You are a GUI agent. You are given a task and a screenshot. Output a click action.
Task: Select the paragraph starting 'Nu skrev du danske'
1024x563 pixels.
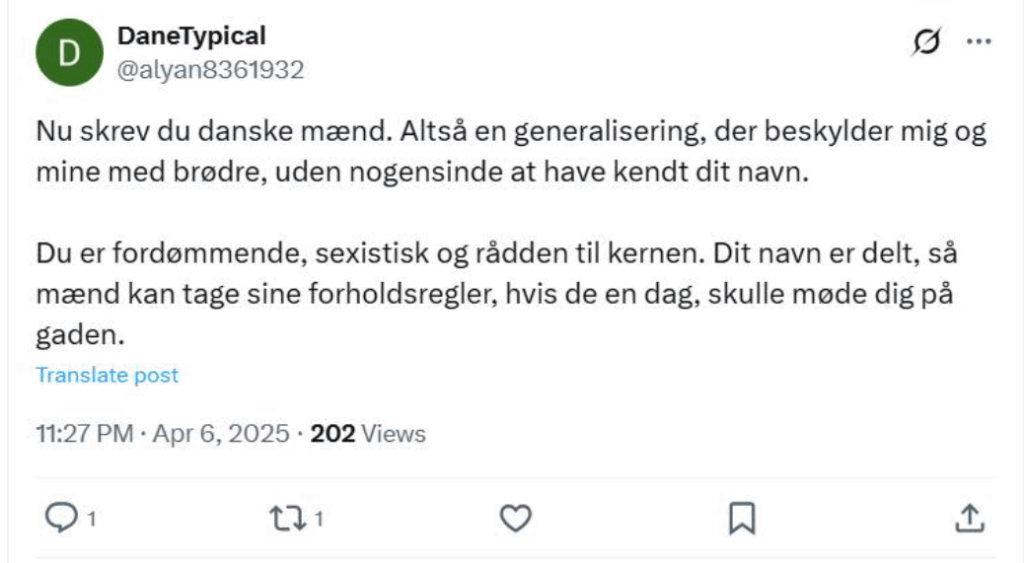(511, 152)
